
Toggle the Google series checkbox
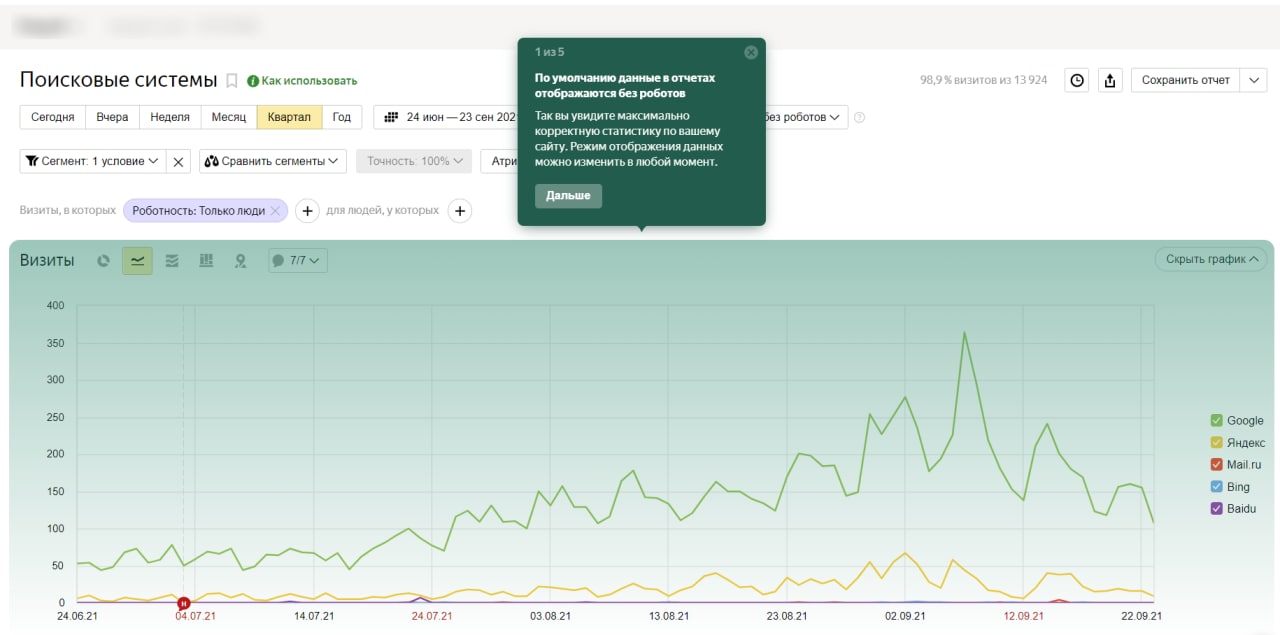(x=1217, y=421)
